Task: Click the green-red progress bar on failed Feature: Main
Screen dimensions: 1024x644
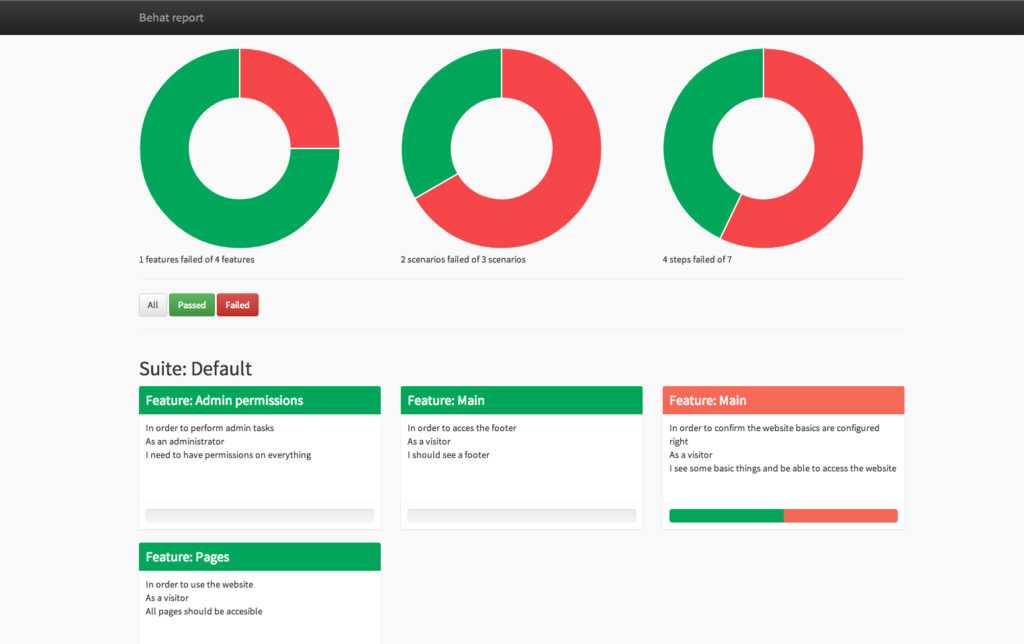Action: [783, 515]
